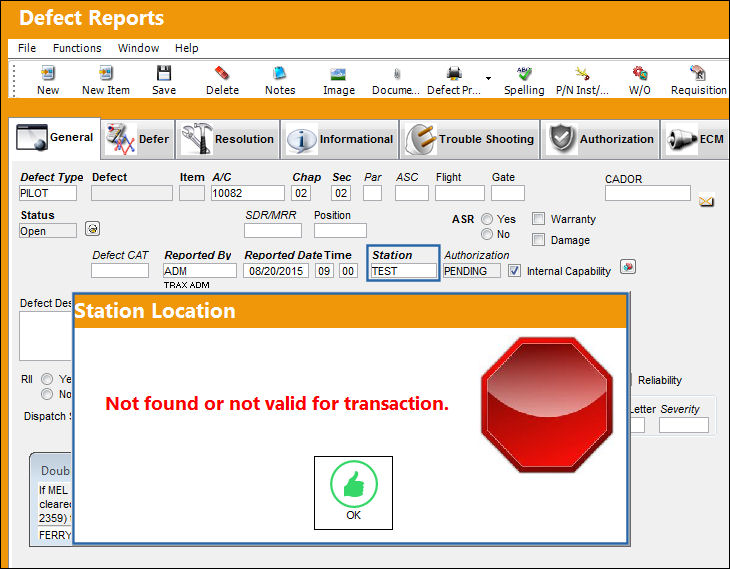Open the File menu

click(x=27, y=48)
